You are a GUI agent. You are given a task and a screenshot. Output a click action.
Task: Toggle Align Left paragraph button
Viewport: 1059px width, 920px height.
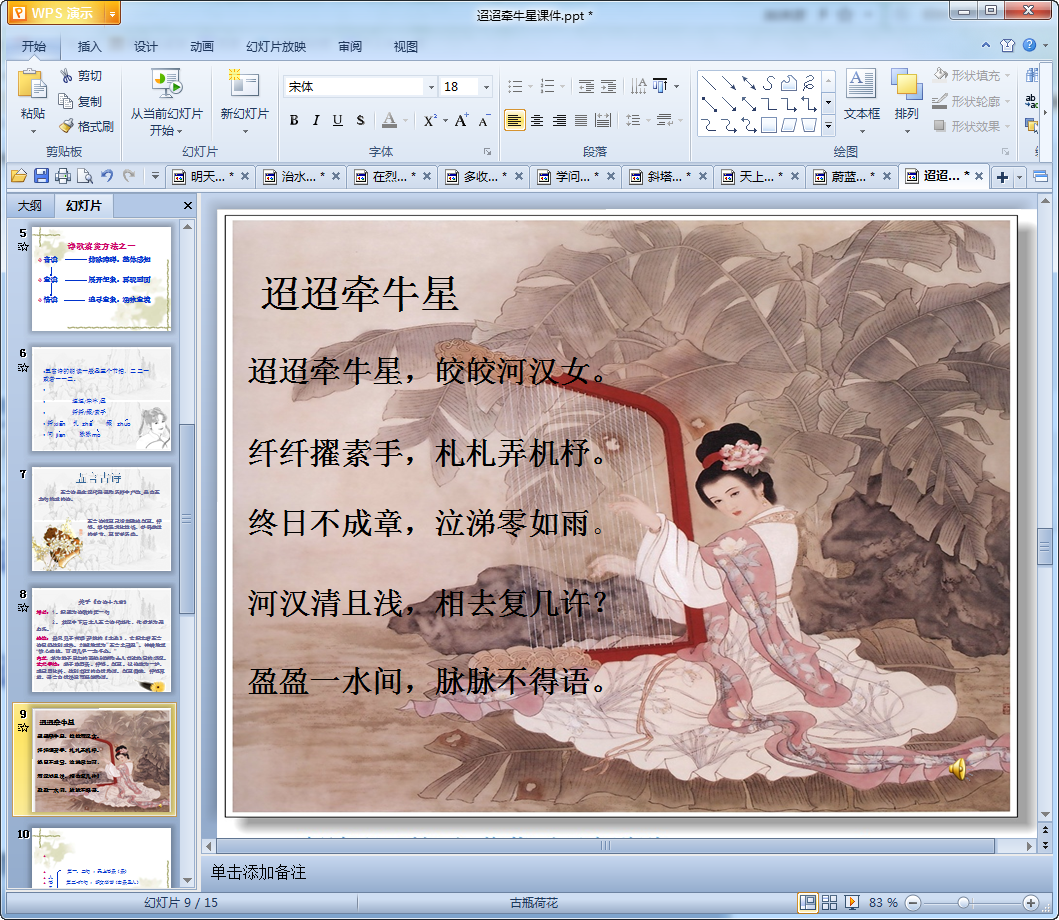(515, 120)
